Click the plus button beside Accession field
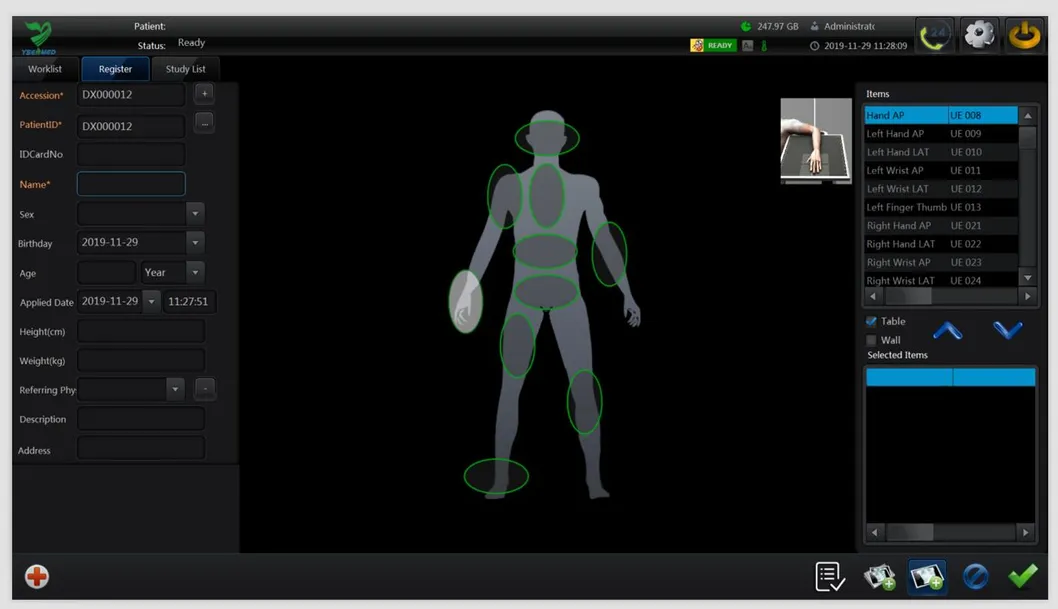Viewport: 1058px width, 609px height. coord(204,93)
